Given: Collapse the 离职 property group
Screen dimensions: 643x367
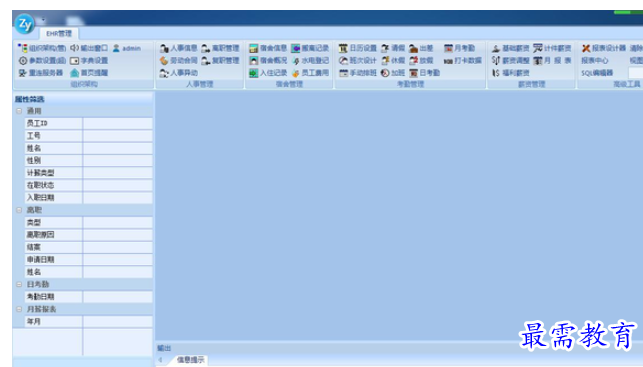Looking at the screenshot, I should point(19,210).
